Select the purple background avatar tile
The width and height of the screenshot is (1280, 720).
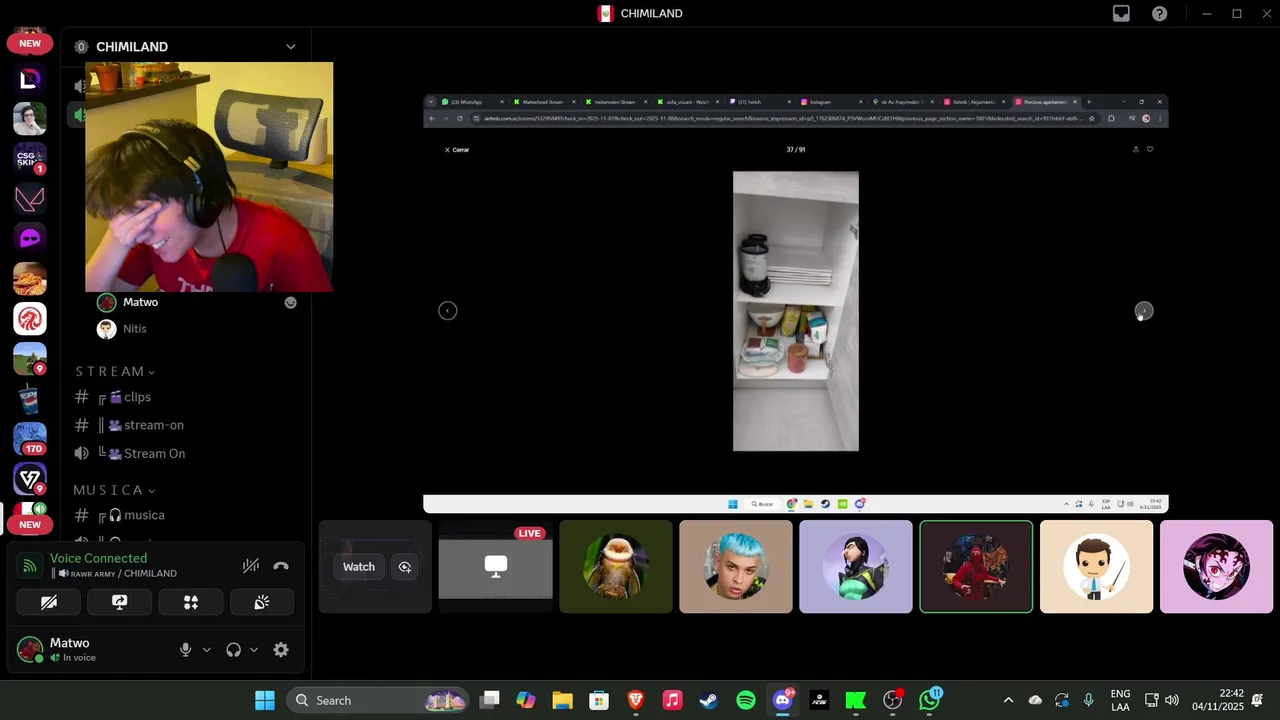856,566
